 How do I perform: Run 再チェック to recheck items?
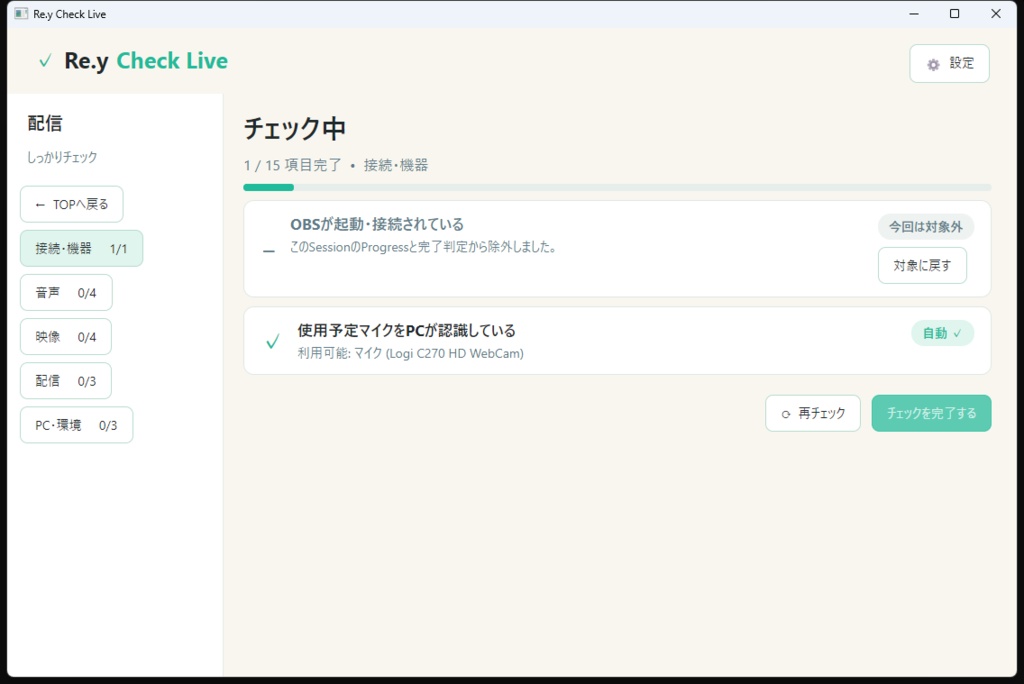pos(813,413)
